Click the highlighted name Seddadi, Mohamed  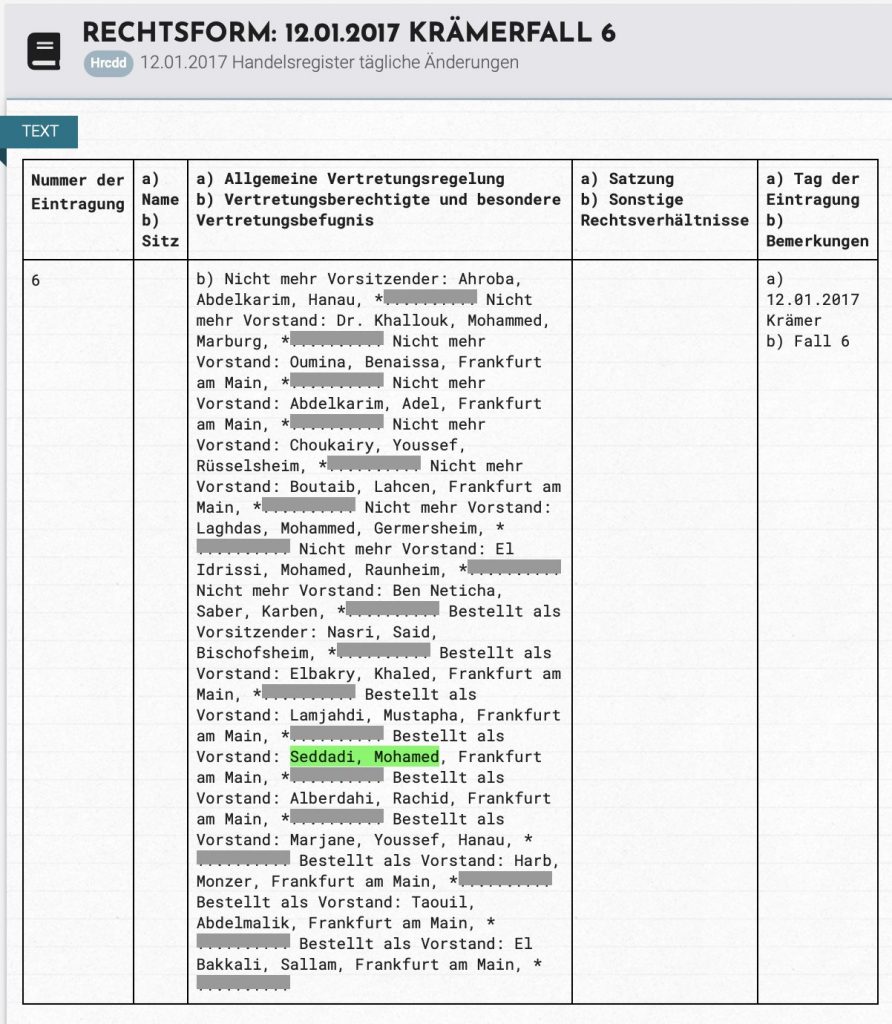[x=364, y=757]
